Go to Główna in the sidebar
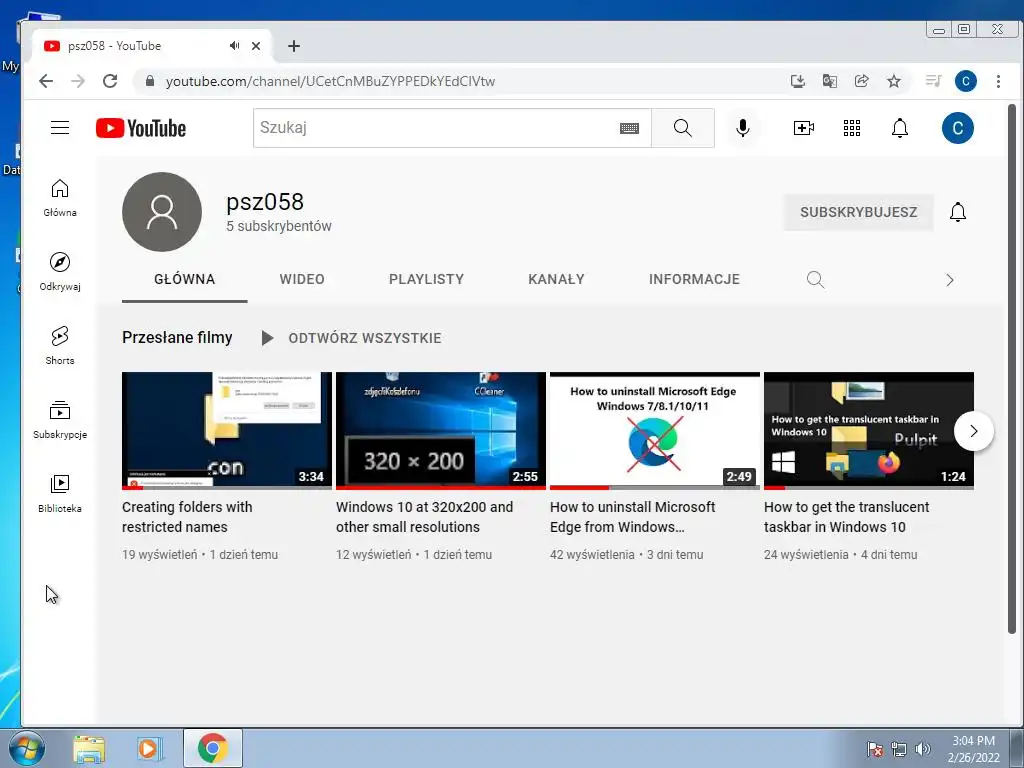The image size is (1024, 768). pos(59,198)
